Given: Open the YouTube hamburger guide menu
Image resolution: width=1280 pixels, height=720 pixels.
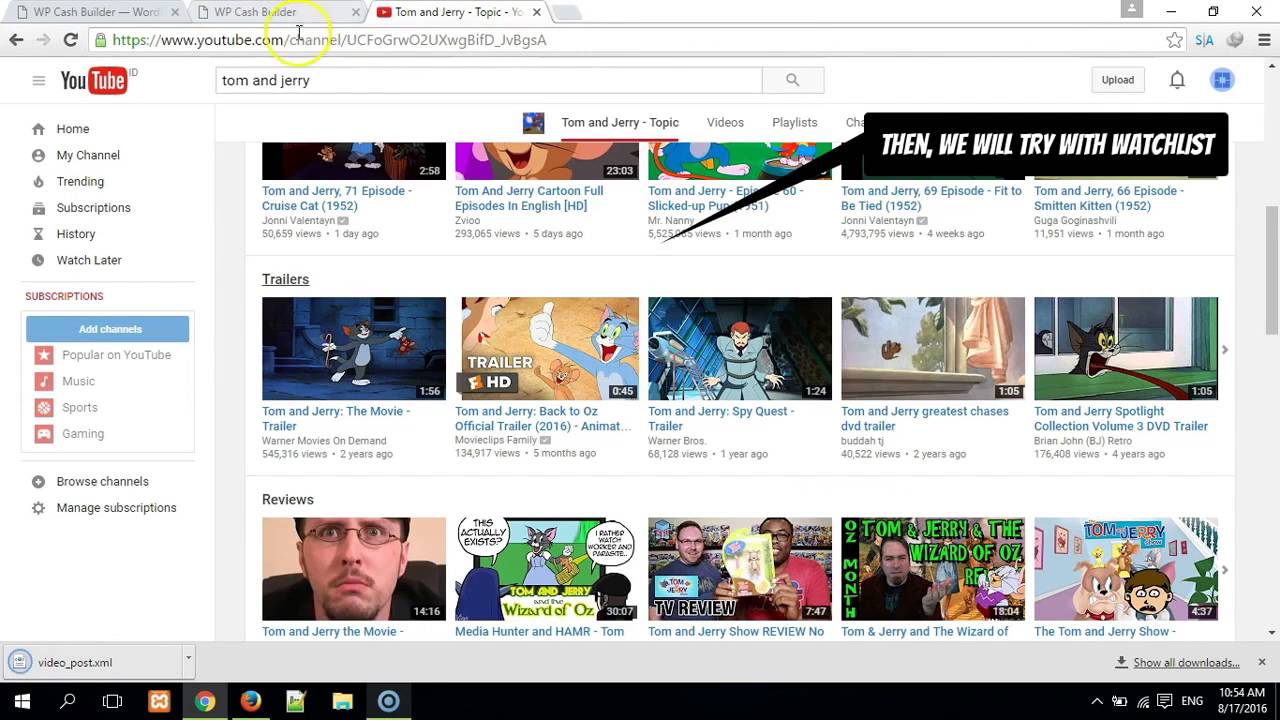Looking at the screenshot, I should (38, 80).
